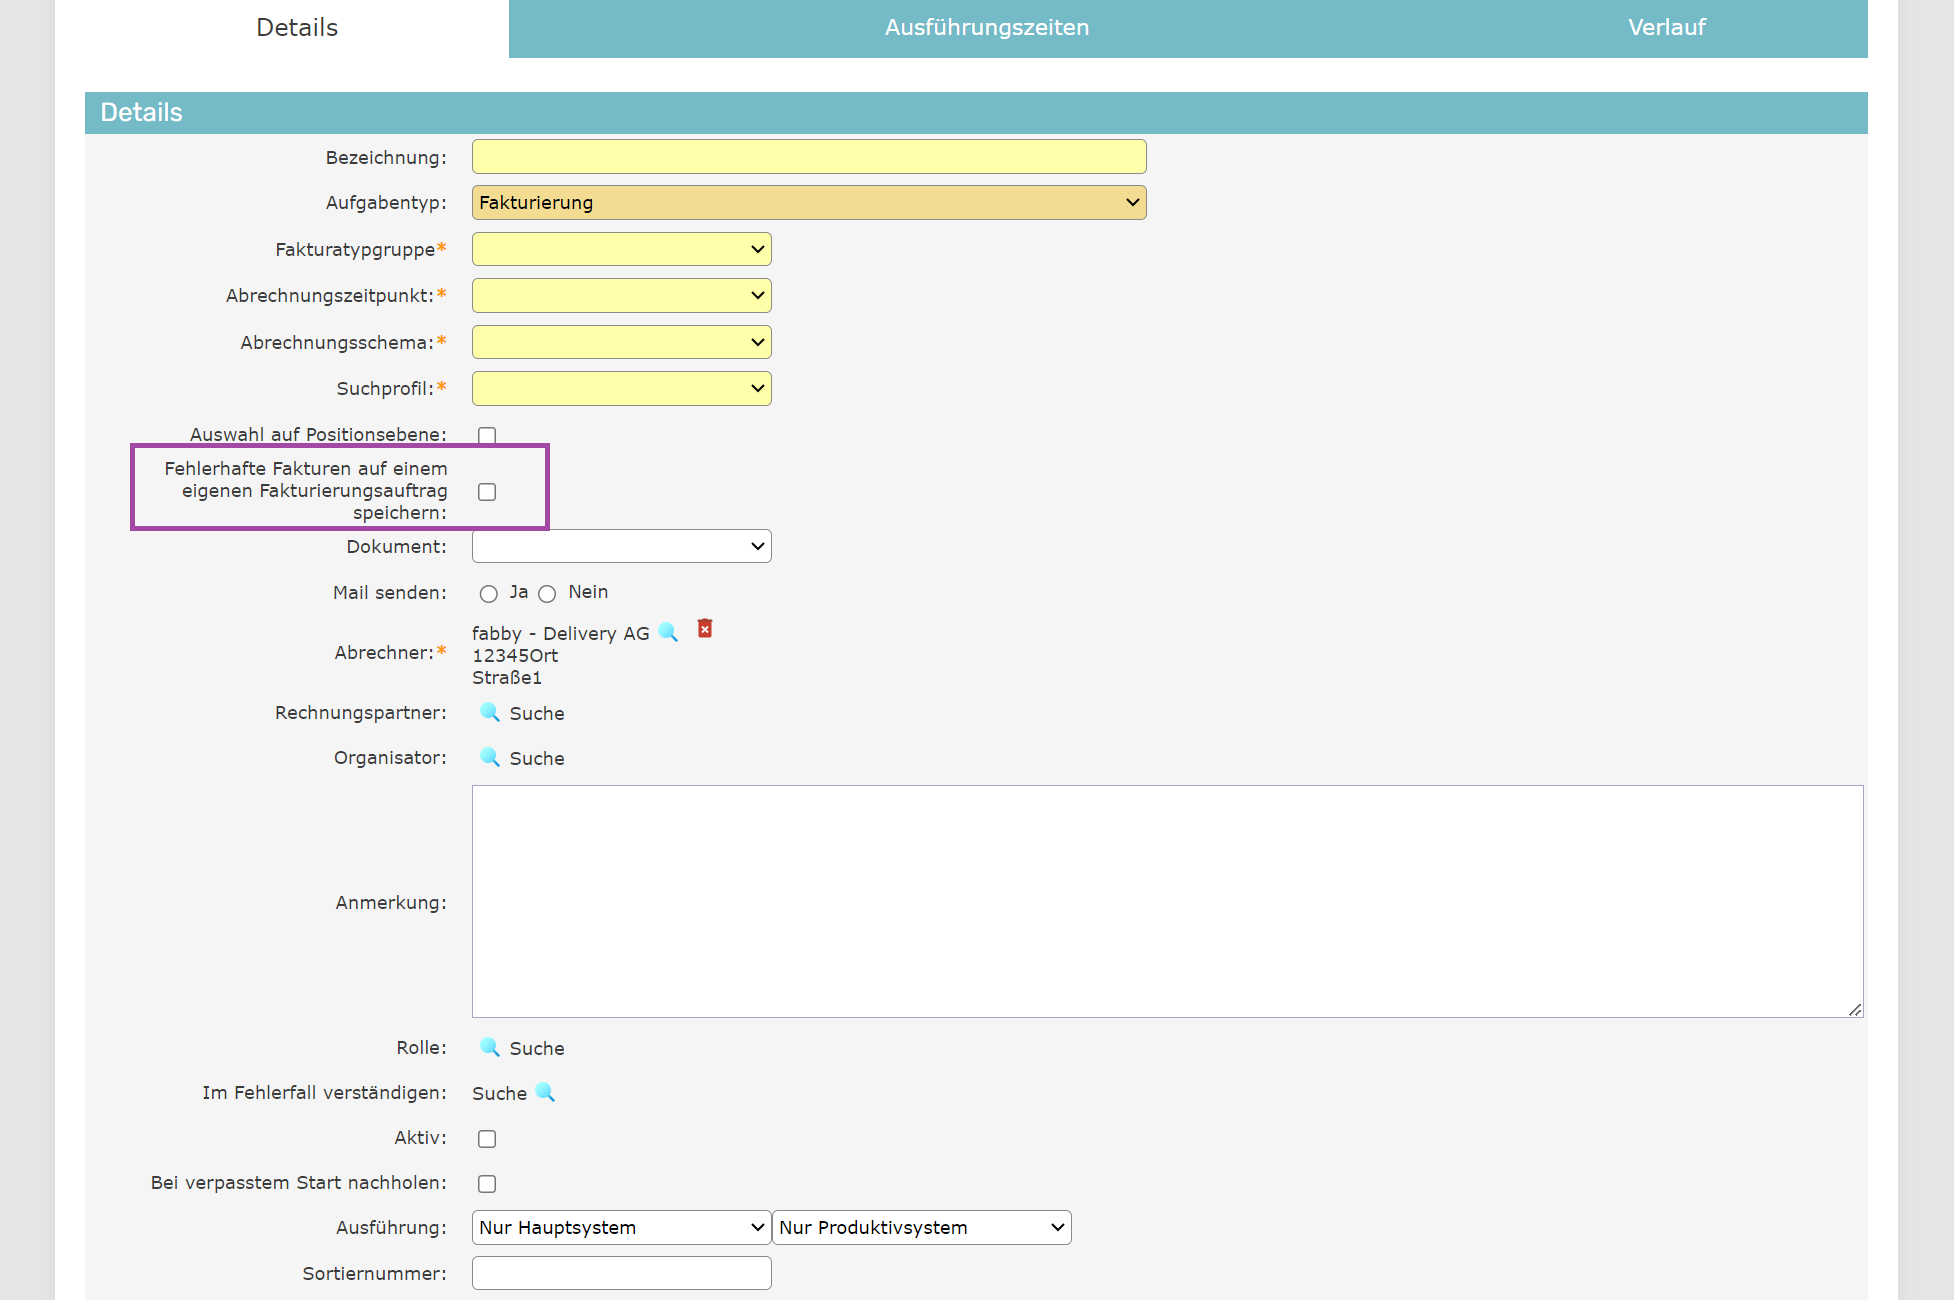Choose Nein for Mail senden

point(547,594)
